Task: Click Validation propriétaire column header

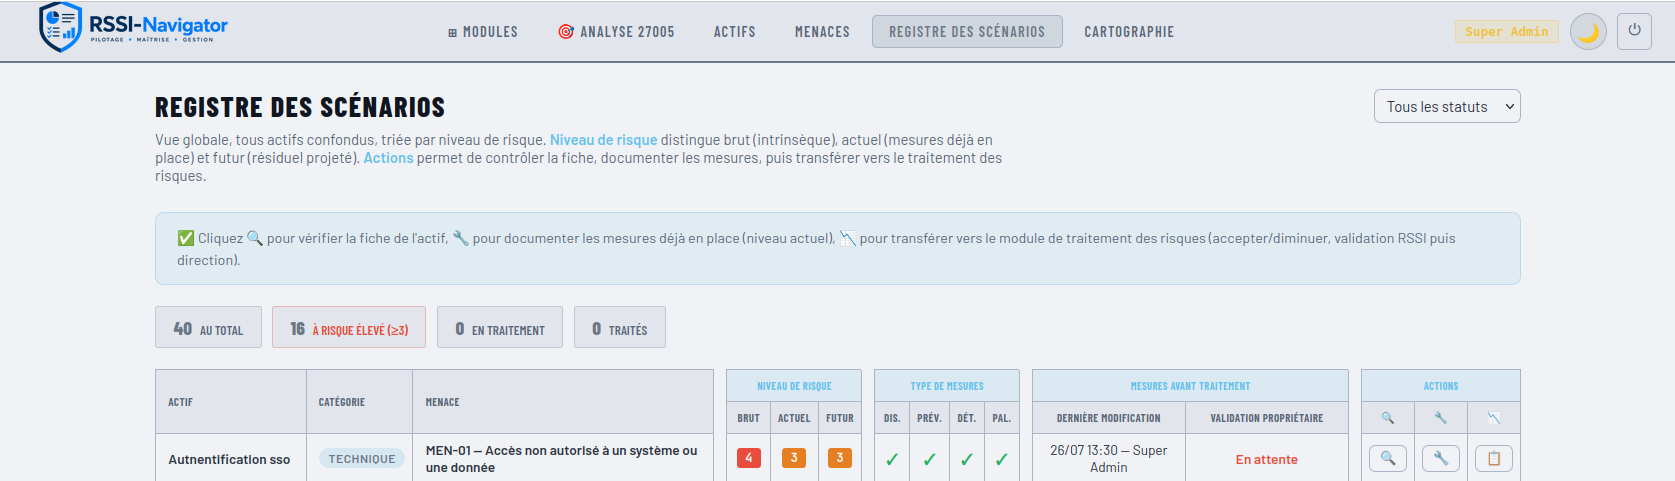Action: click(x=1267, y=418)
